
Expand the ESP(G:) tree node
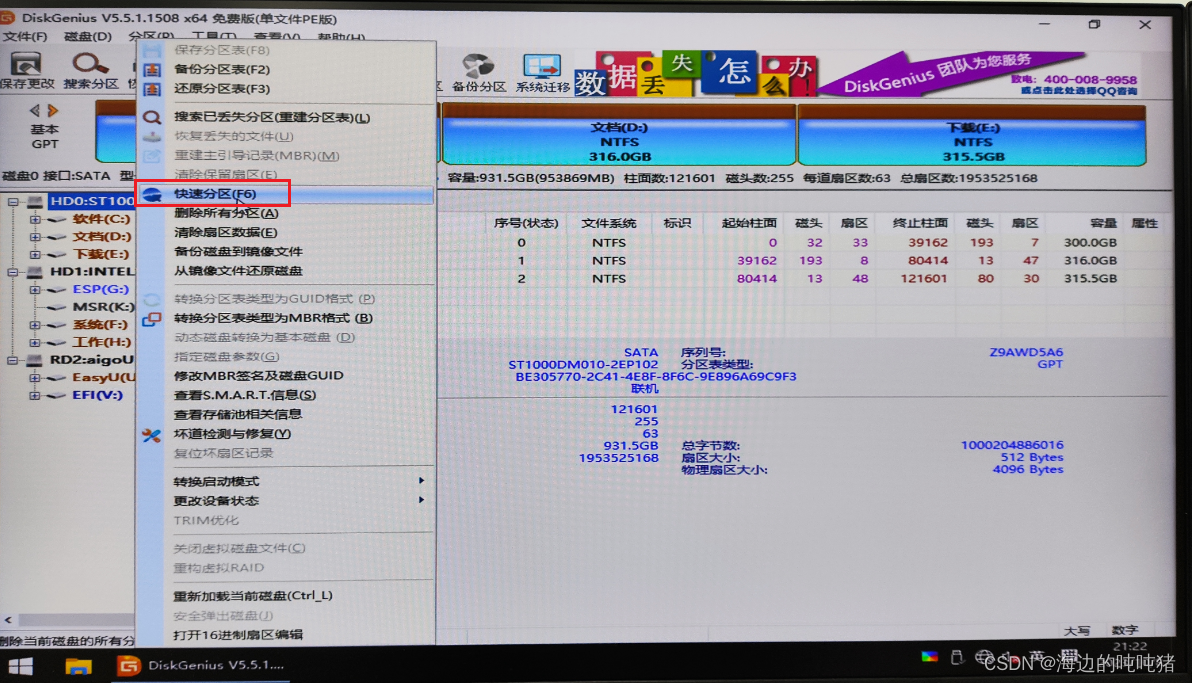pyautogui.click(x=35, y=289)
